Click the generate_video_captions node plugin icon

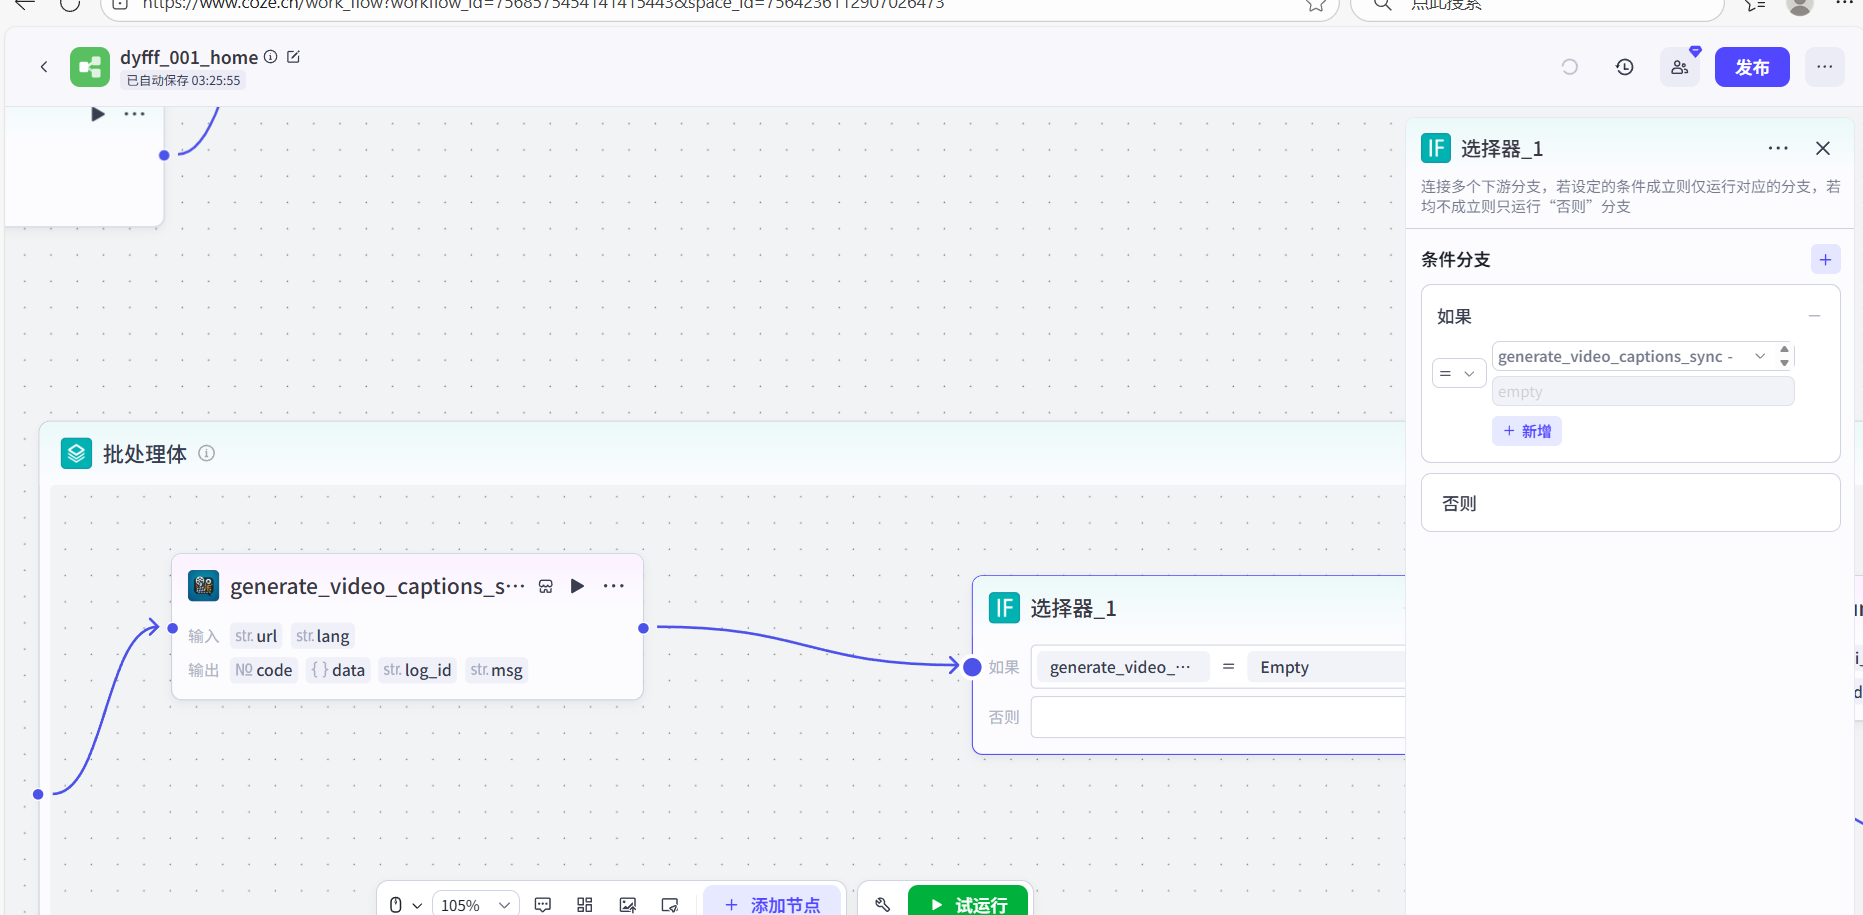(x=203, y=586)
